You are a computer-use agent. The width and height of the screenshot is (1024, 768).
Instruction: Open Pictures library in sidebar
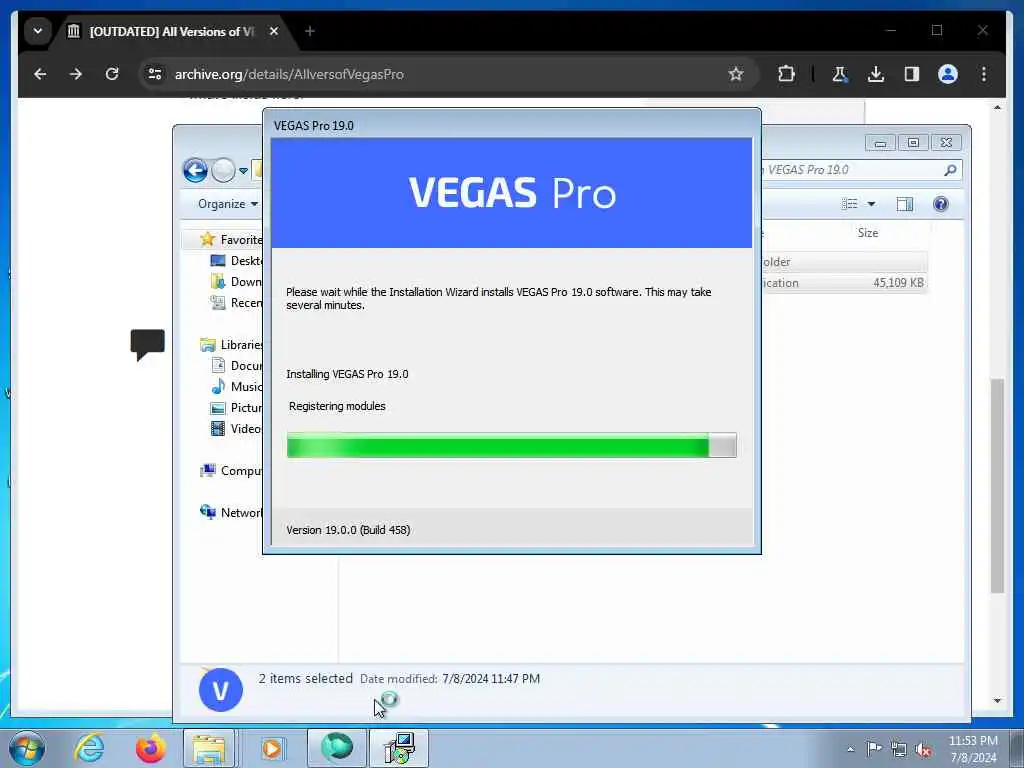click(x=236, y=408)
